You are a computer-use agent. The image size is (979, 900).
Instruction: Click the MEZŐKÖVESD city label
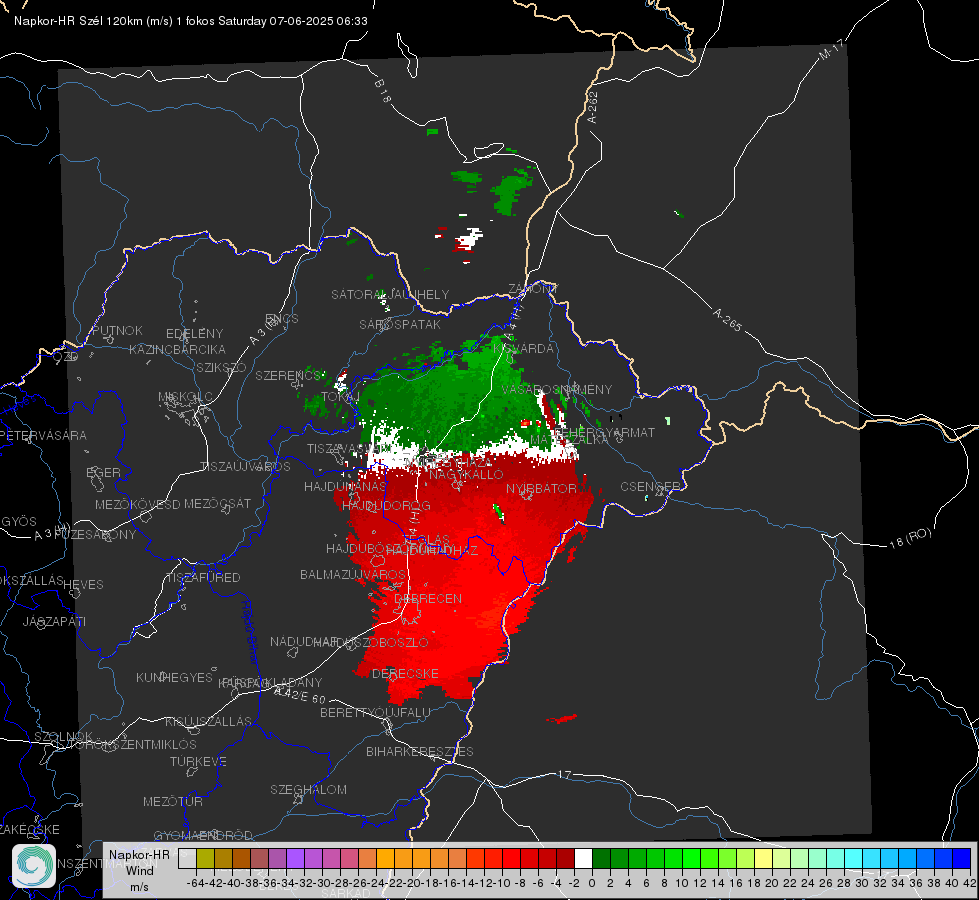138,504
